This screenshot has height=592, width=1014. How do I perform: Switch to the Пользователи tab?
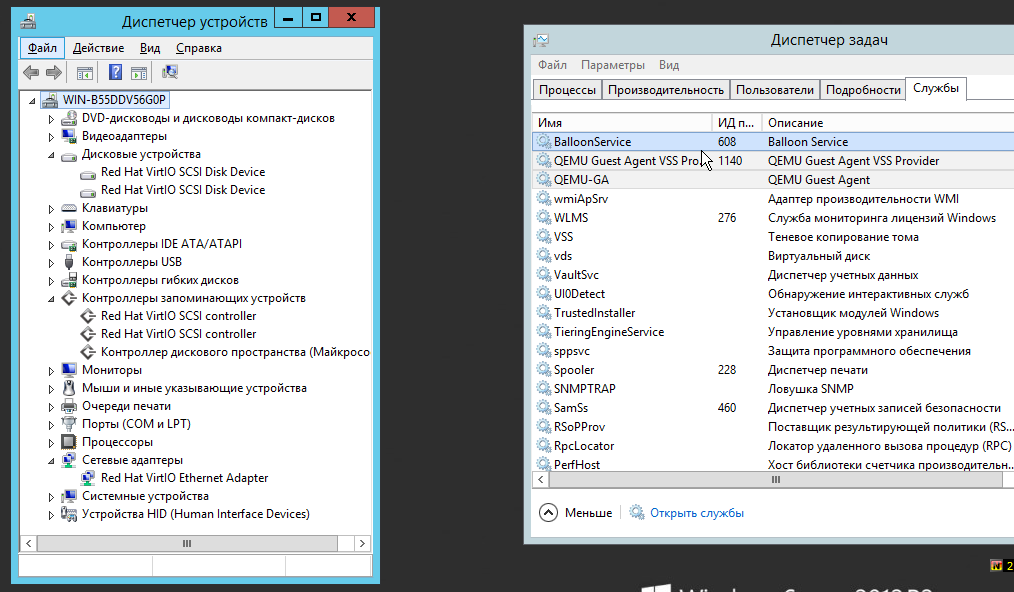click(775, 90)
